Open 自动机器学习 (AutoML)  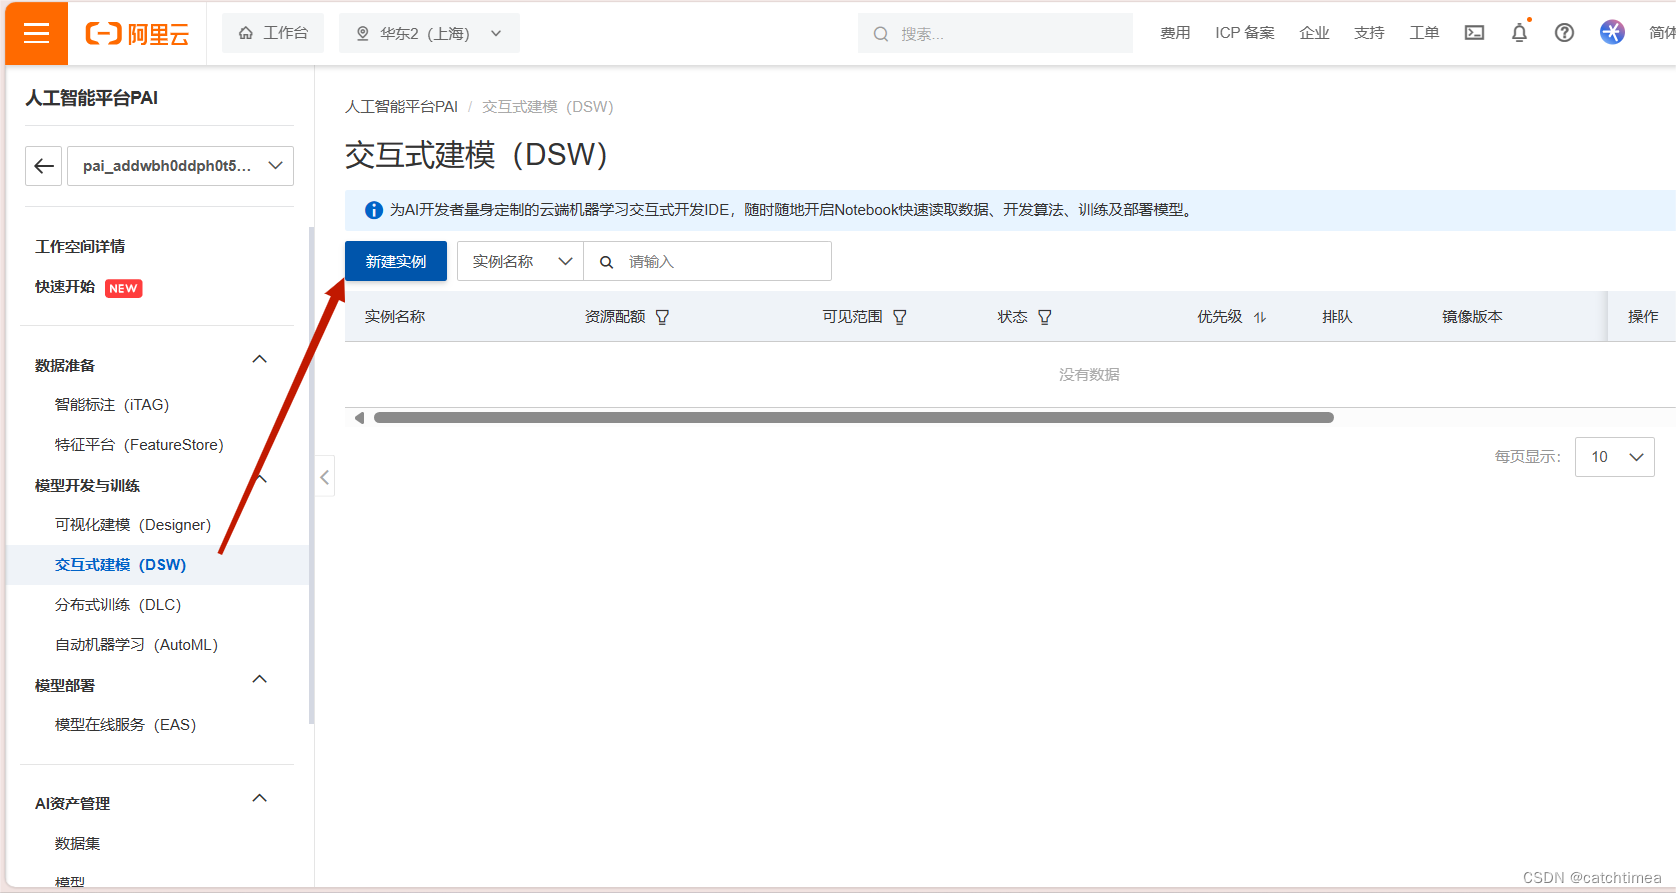tap(136, 645)
